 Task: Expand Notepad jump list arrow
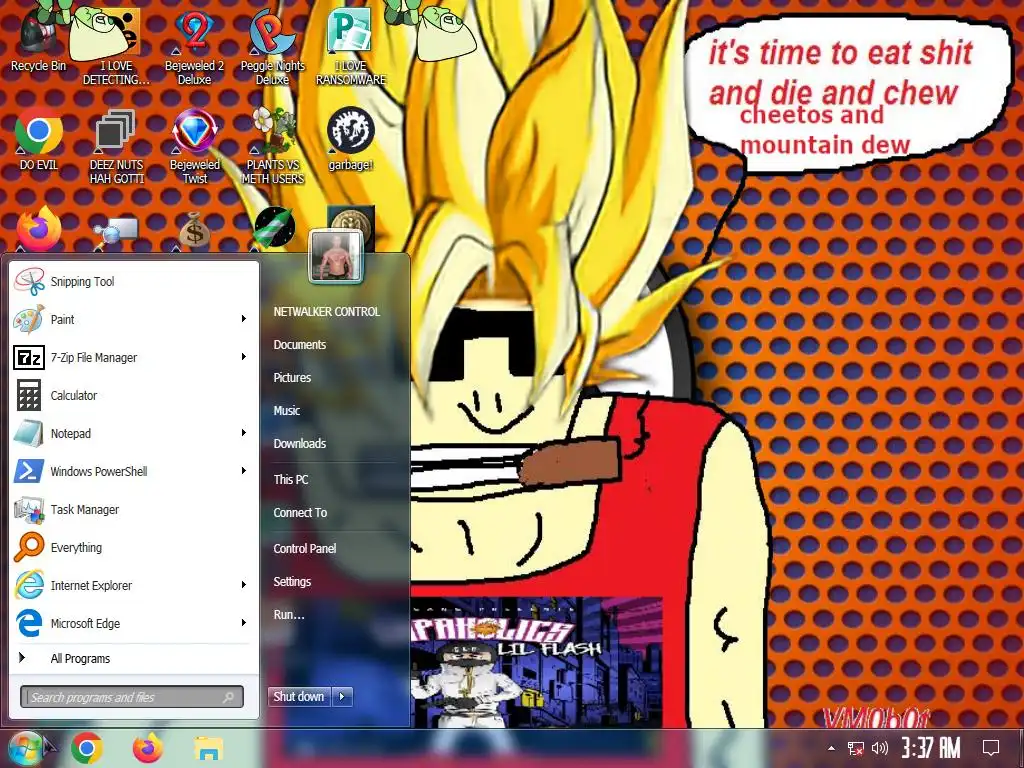244,432
